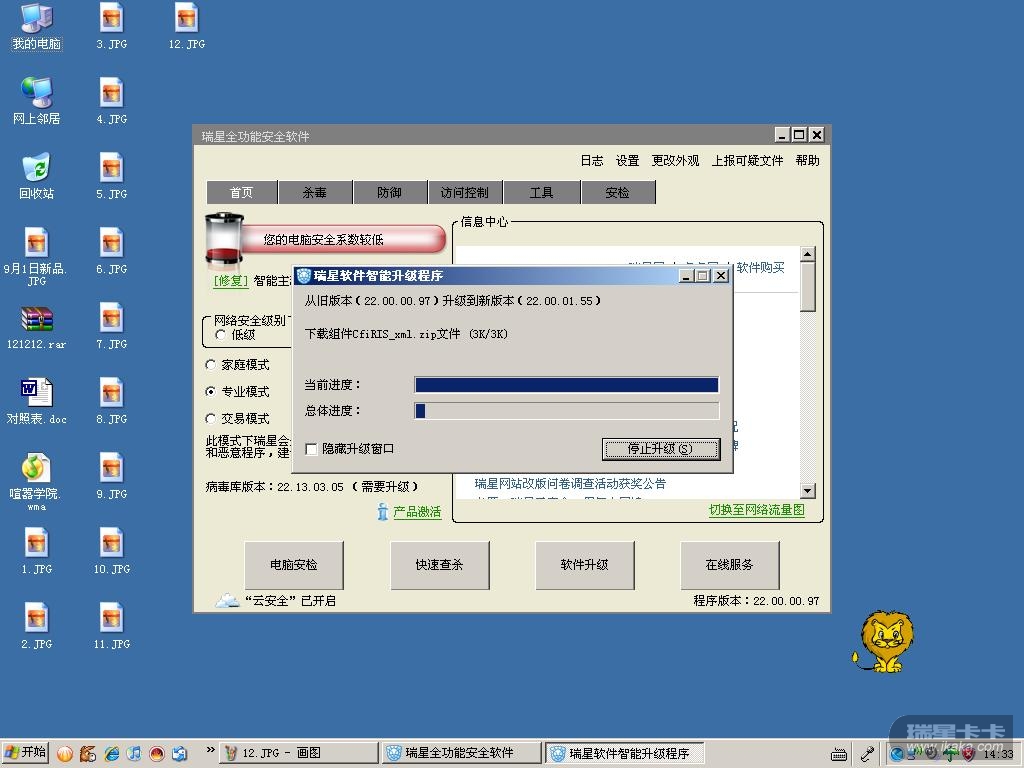Click the [修复] link
The width and height of the screenshot is (1024, 768).
pyautogui.click(x=231, y=281)
